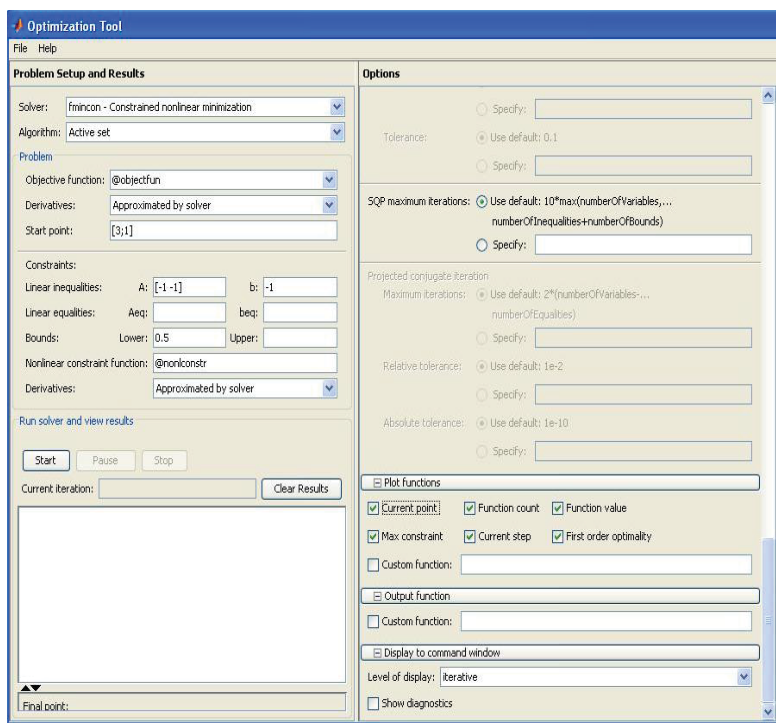Image resolution: width=783 pixels, height=728 pixels.
Task: Click the 'Options' panel heading
Action: click(x=381, y=74)
